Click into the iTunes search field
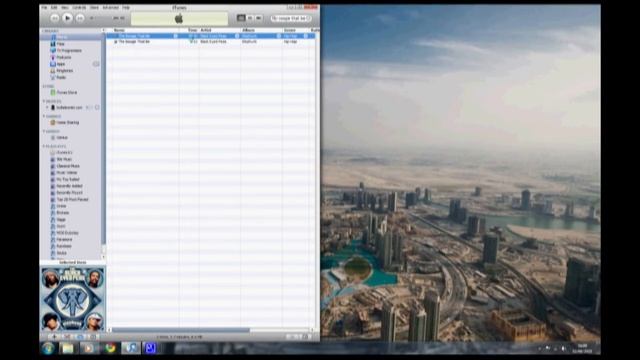This screenshot has width=640, height=360. 291,18
